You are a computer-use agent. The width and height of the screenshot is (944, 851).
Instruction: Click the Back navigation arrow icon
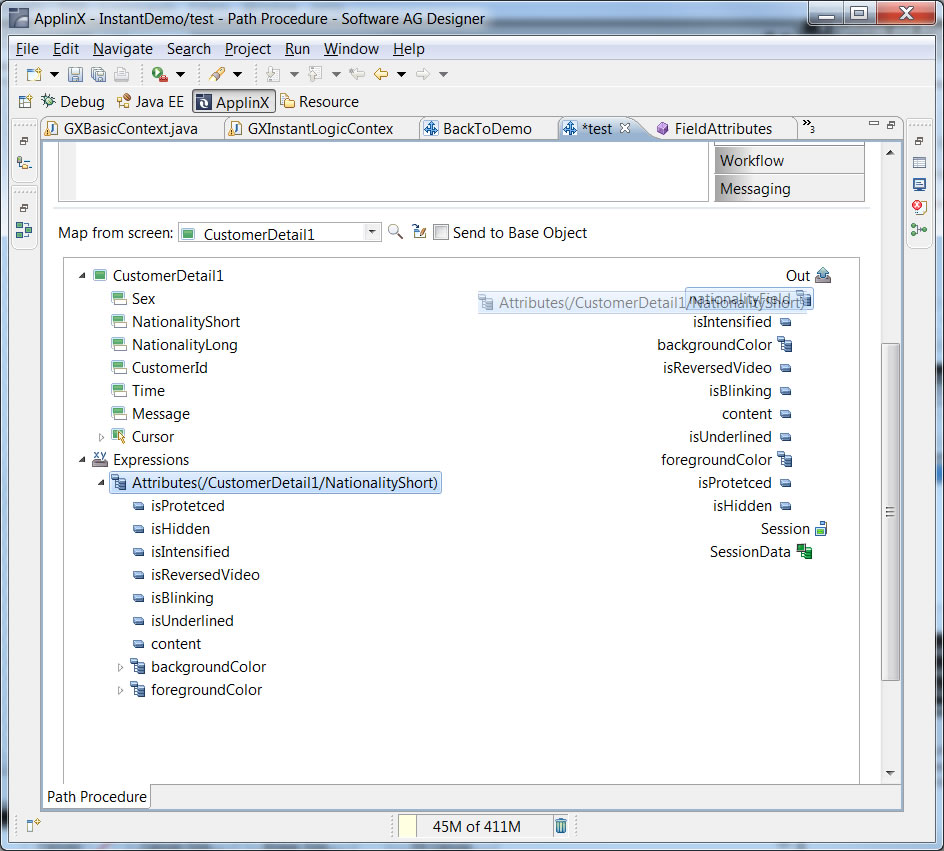pos(381,74)
